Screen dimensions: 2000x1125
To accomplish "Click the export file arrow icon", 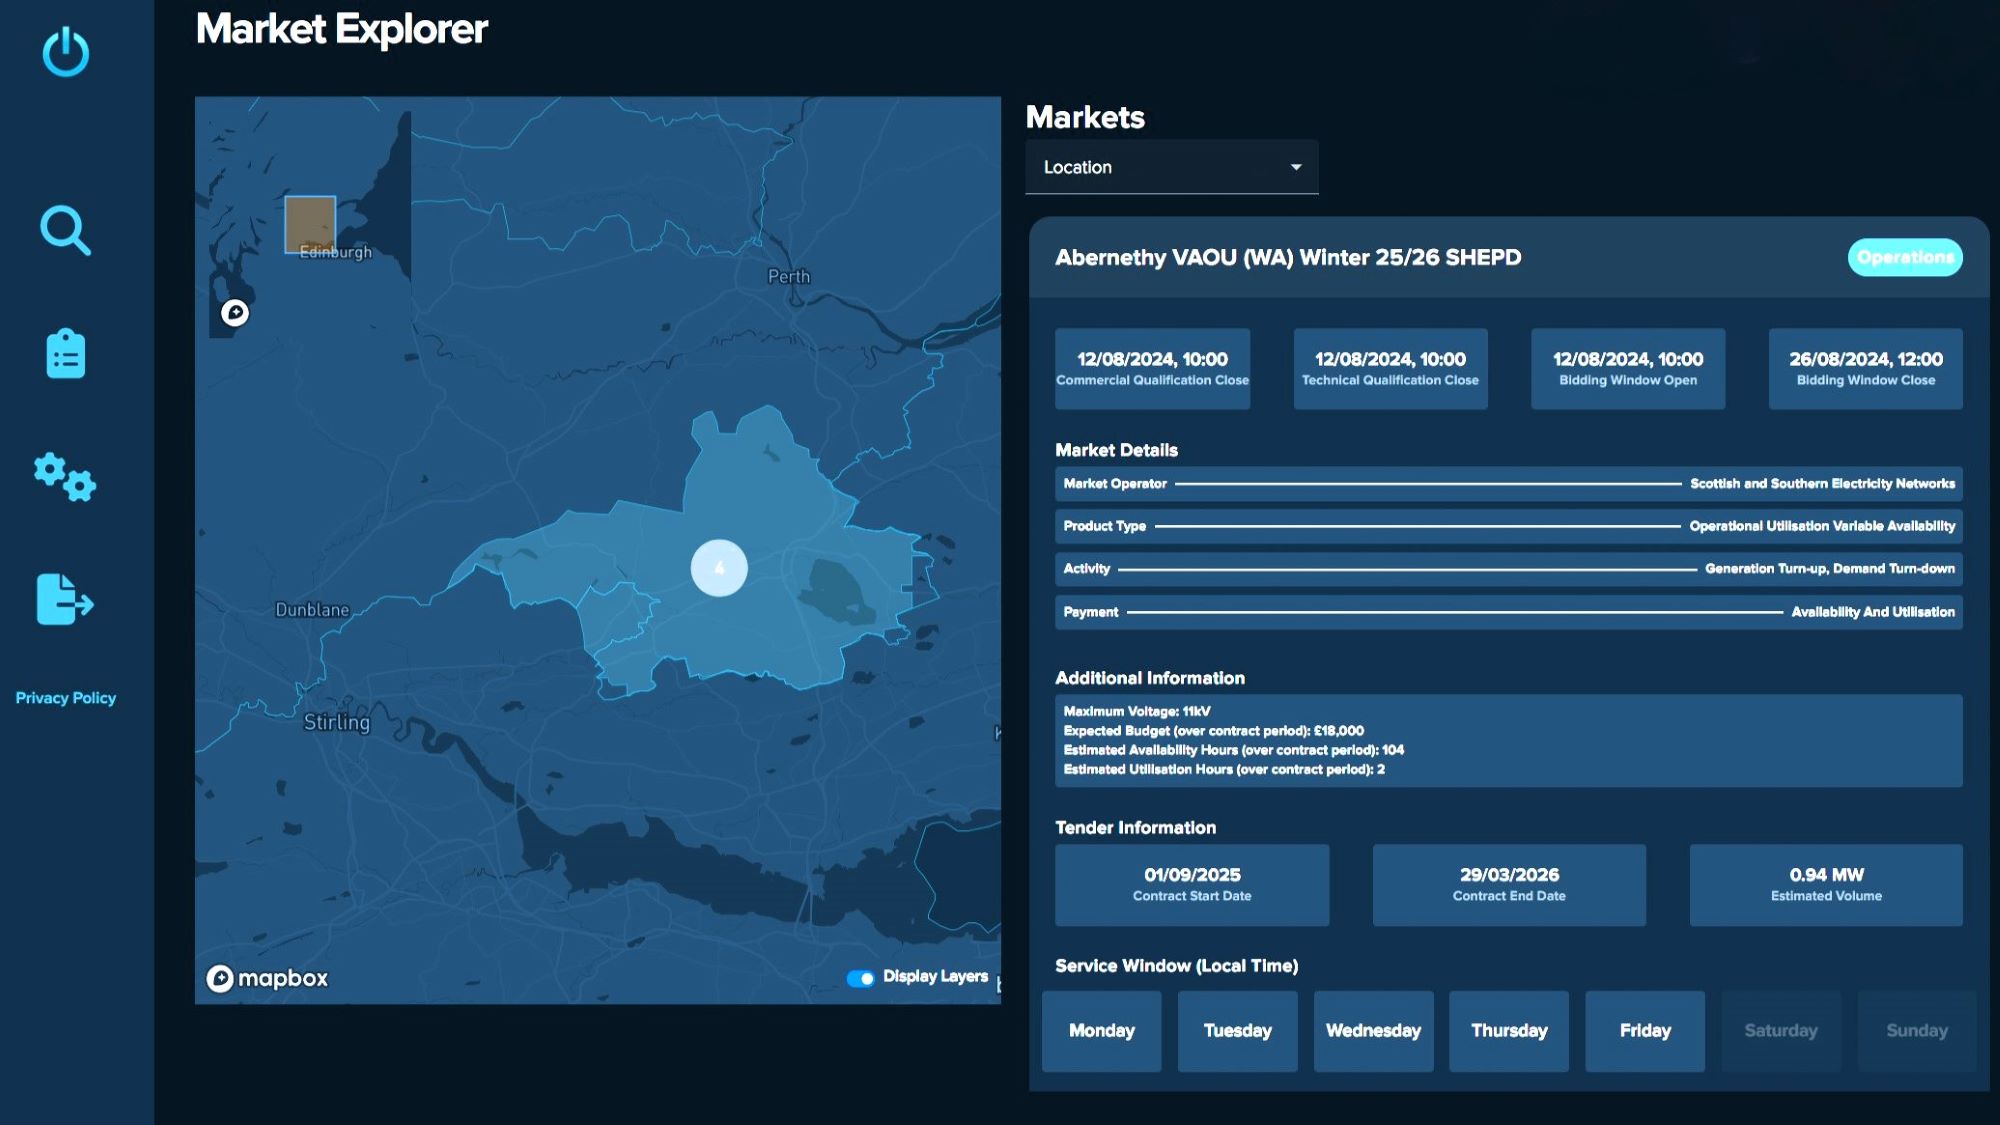I will [x=66, y=599].
